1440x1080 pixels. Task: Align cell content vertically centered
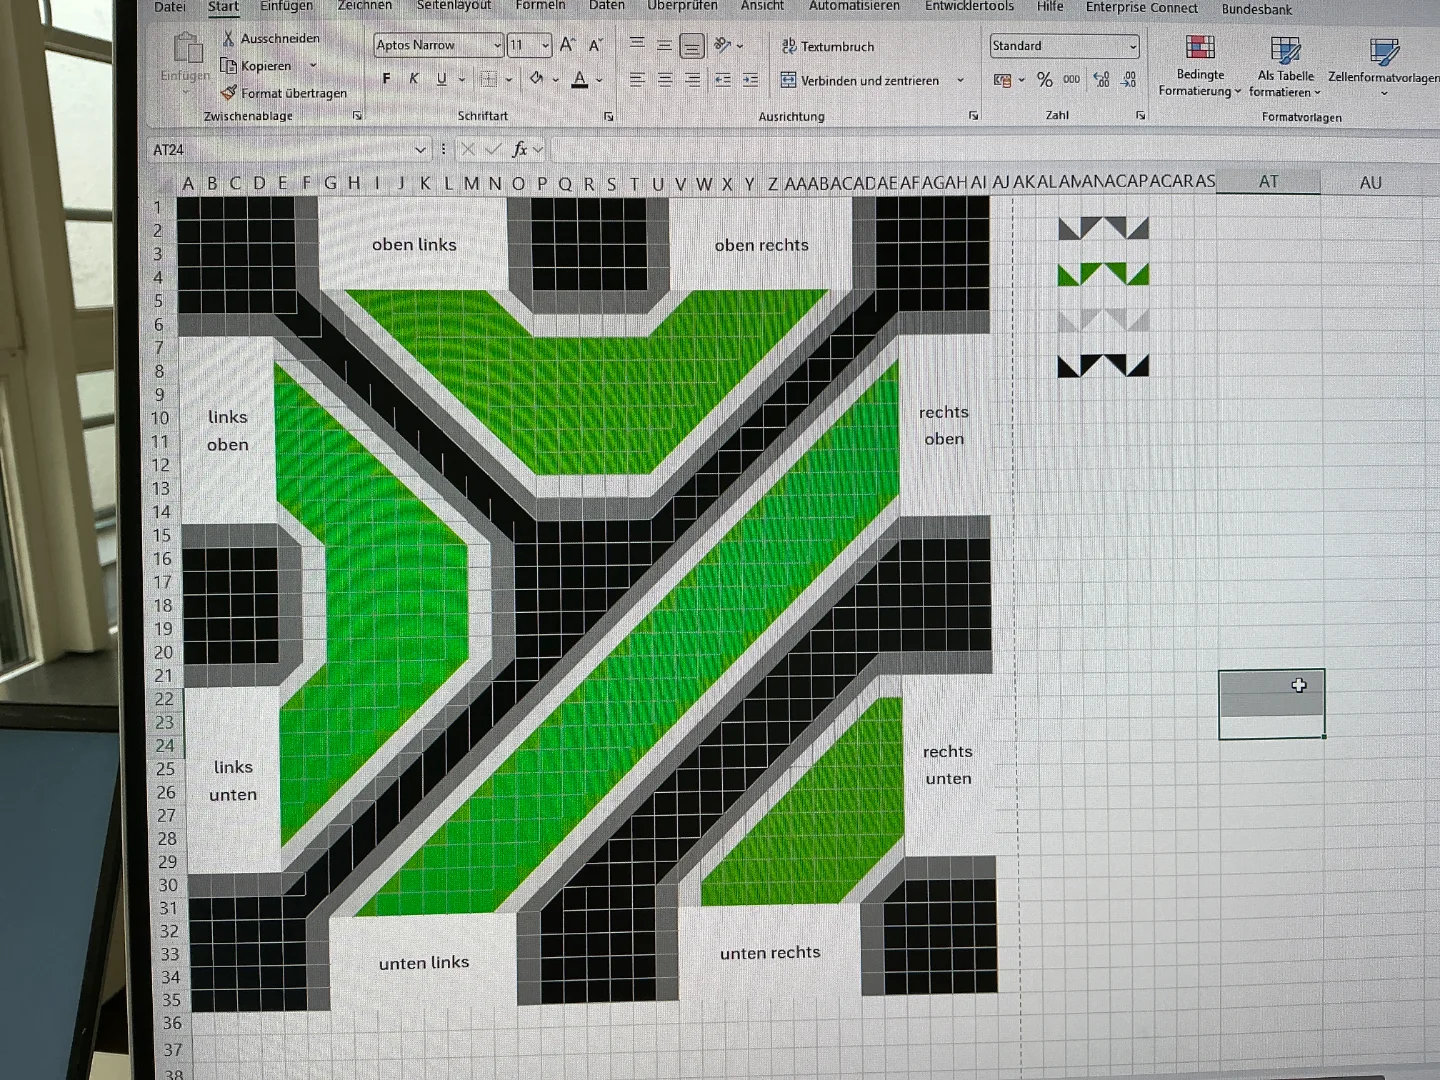tap(664, 45)
